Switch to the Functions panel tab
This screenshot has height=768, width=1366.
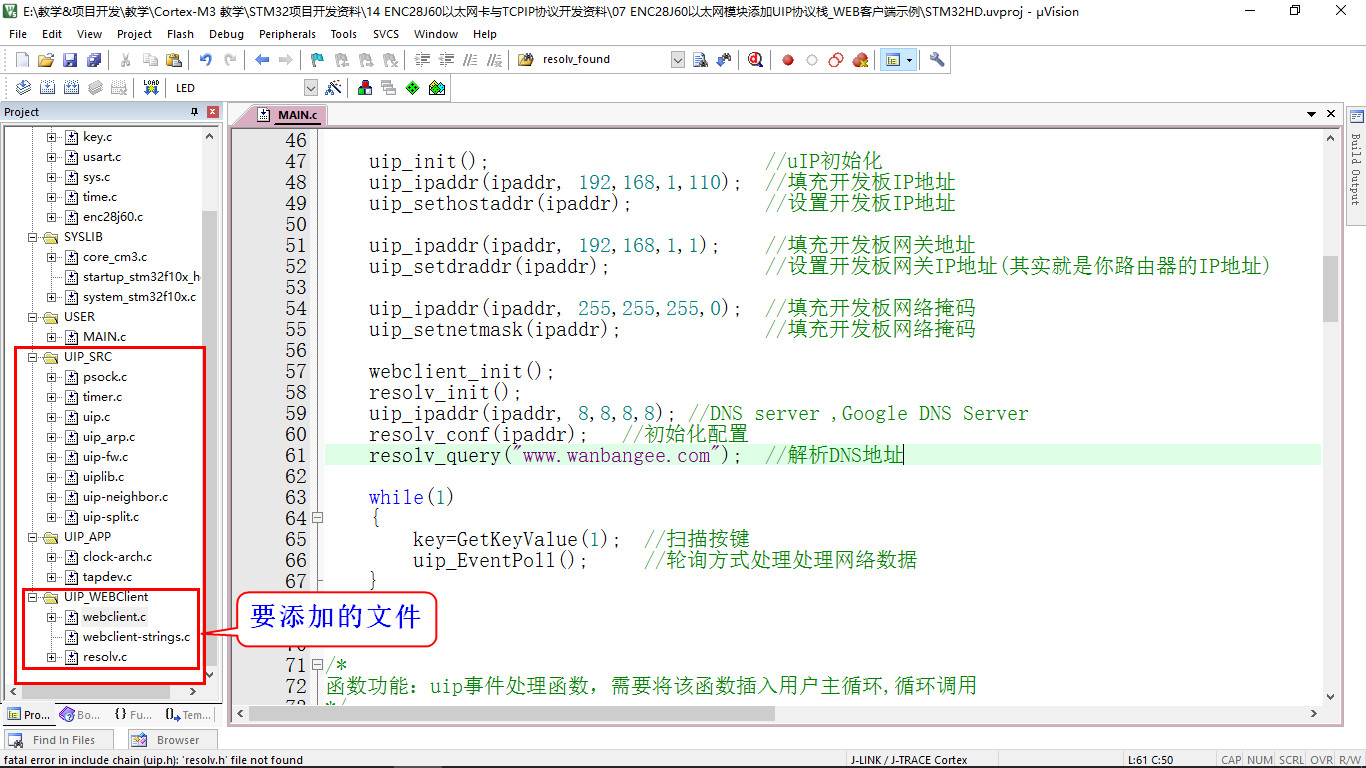pos(133,715)
